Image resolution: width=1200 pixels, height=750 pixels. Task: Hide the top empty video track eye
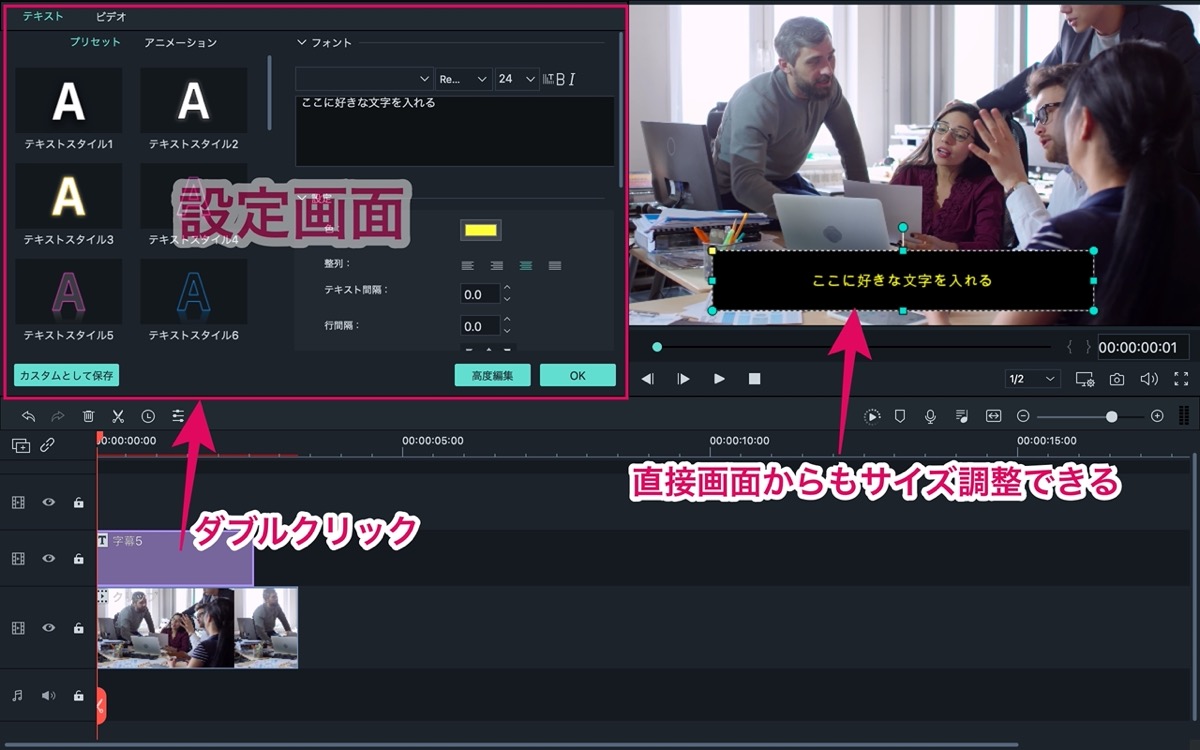click(48, 502)
